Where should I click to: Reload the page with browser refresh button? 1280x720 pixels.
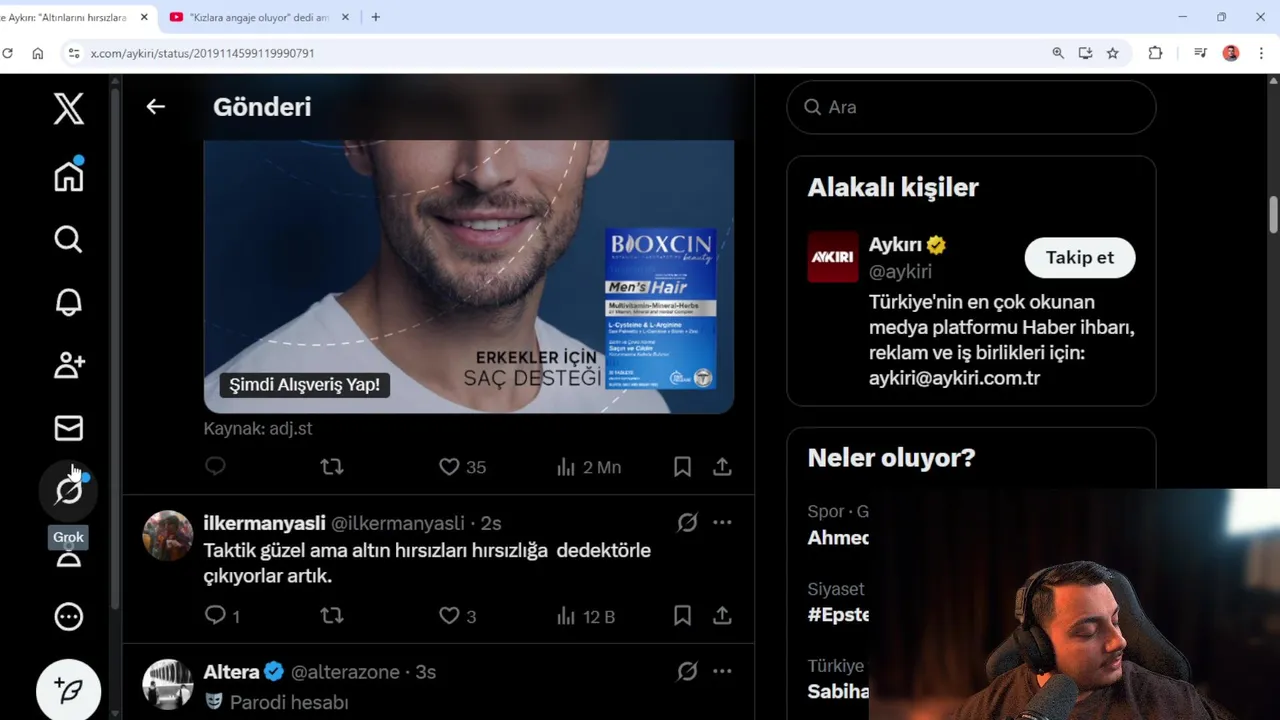[7, 53]
